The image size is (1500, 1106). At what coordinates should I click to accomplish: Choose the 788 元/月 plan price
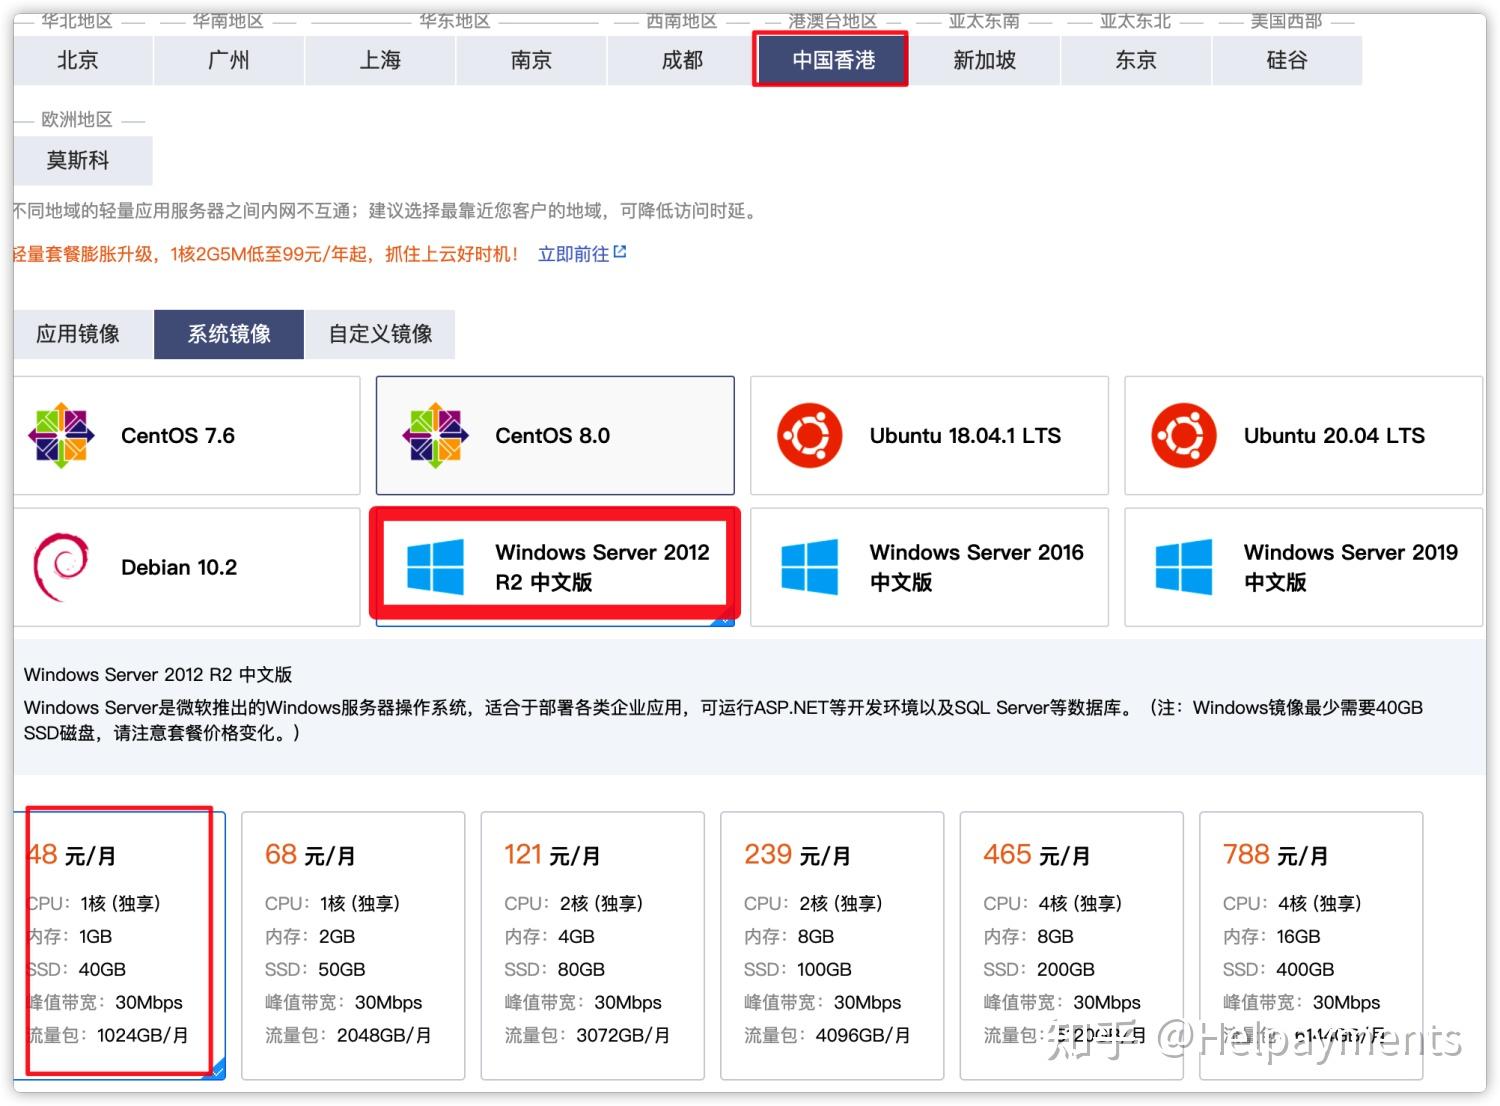pyautogui.click(x=1275, y=855)
